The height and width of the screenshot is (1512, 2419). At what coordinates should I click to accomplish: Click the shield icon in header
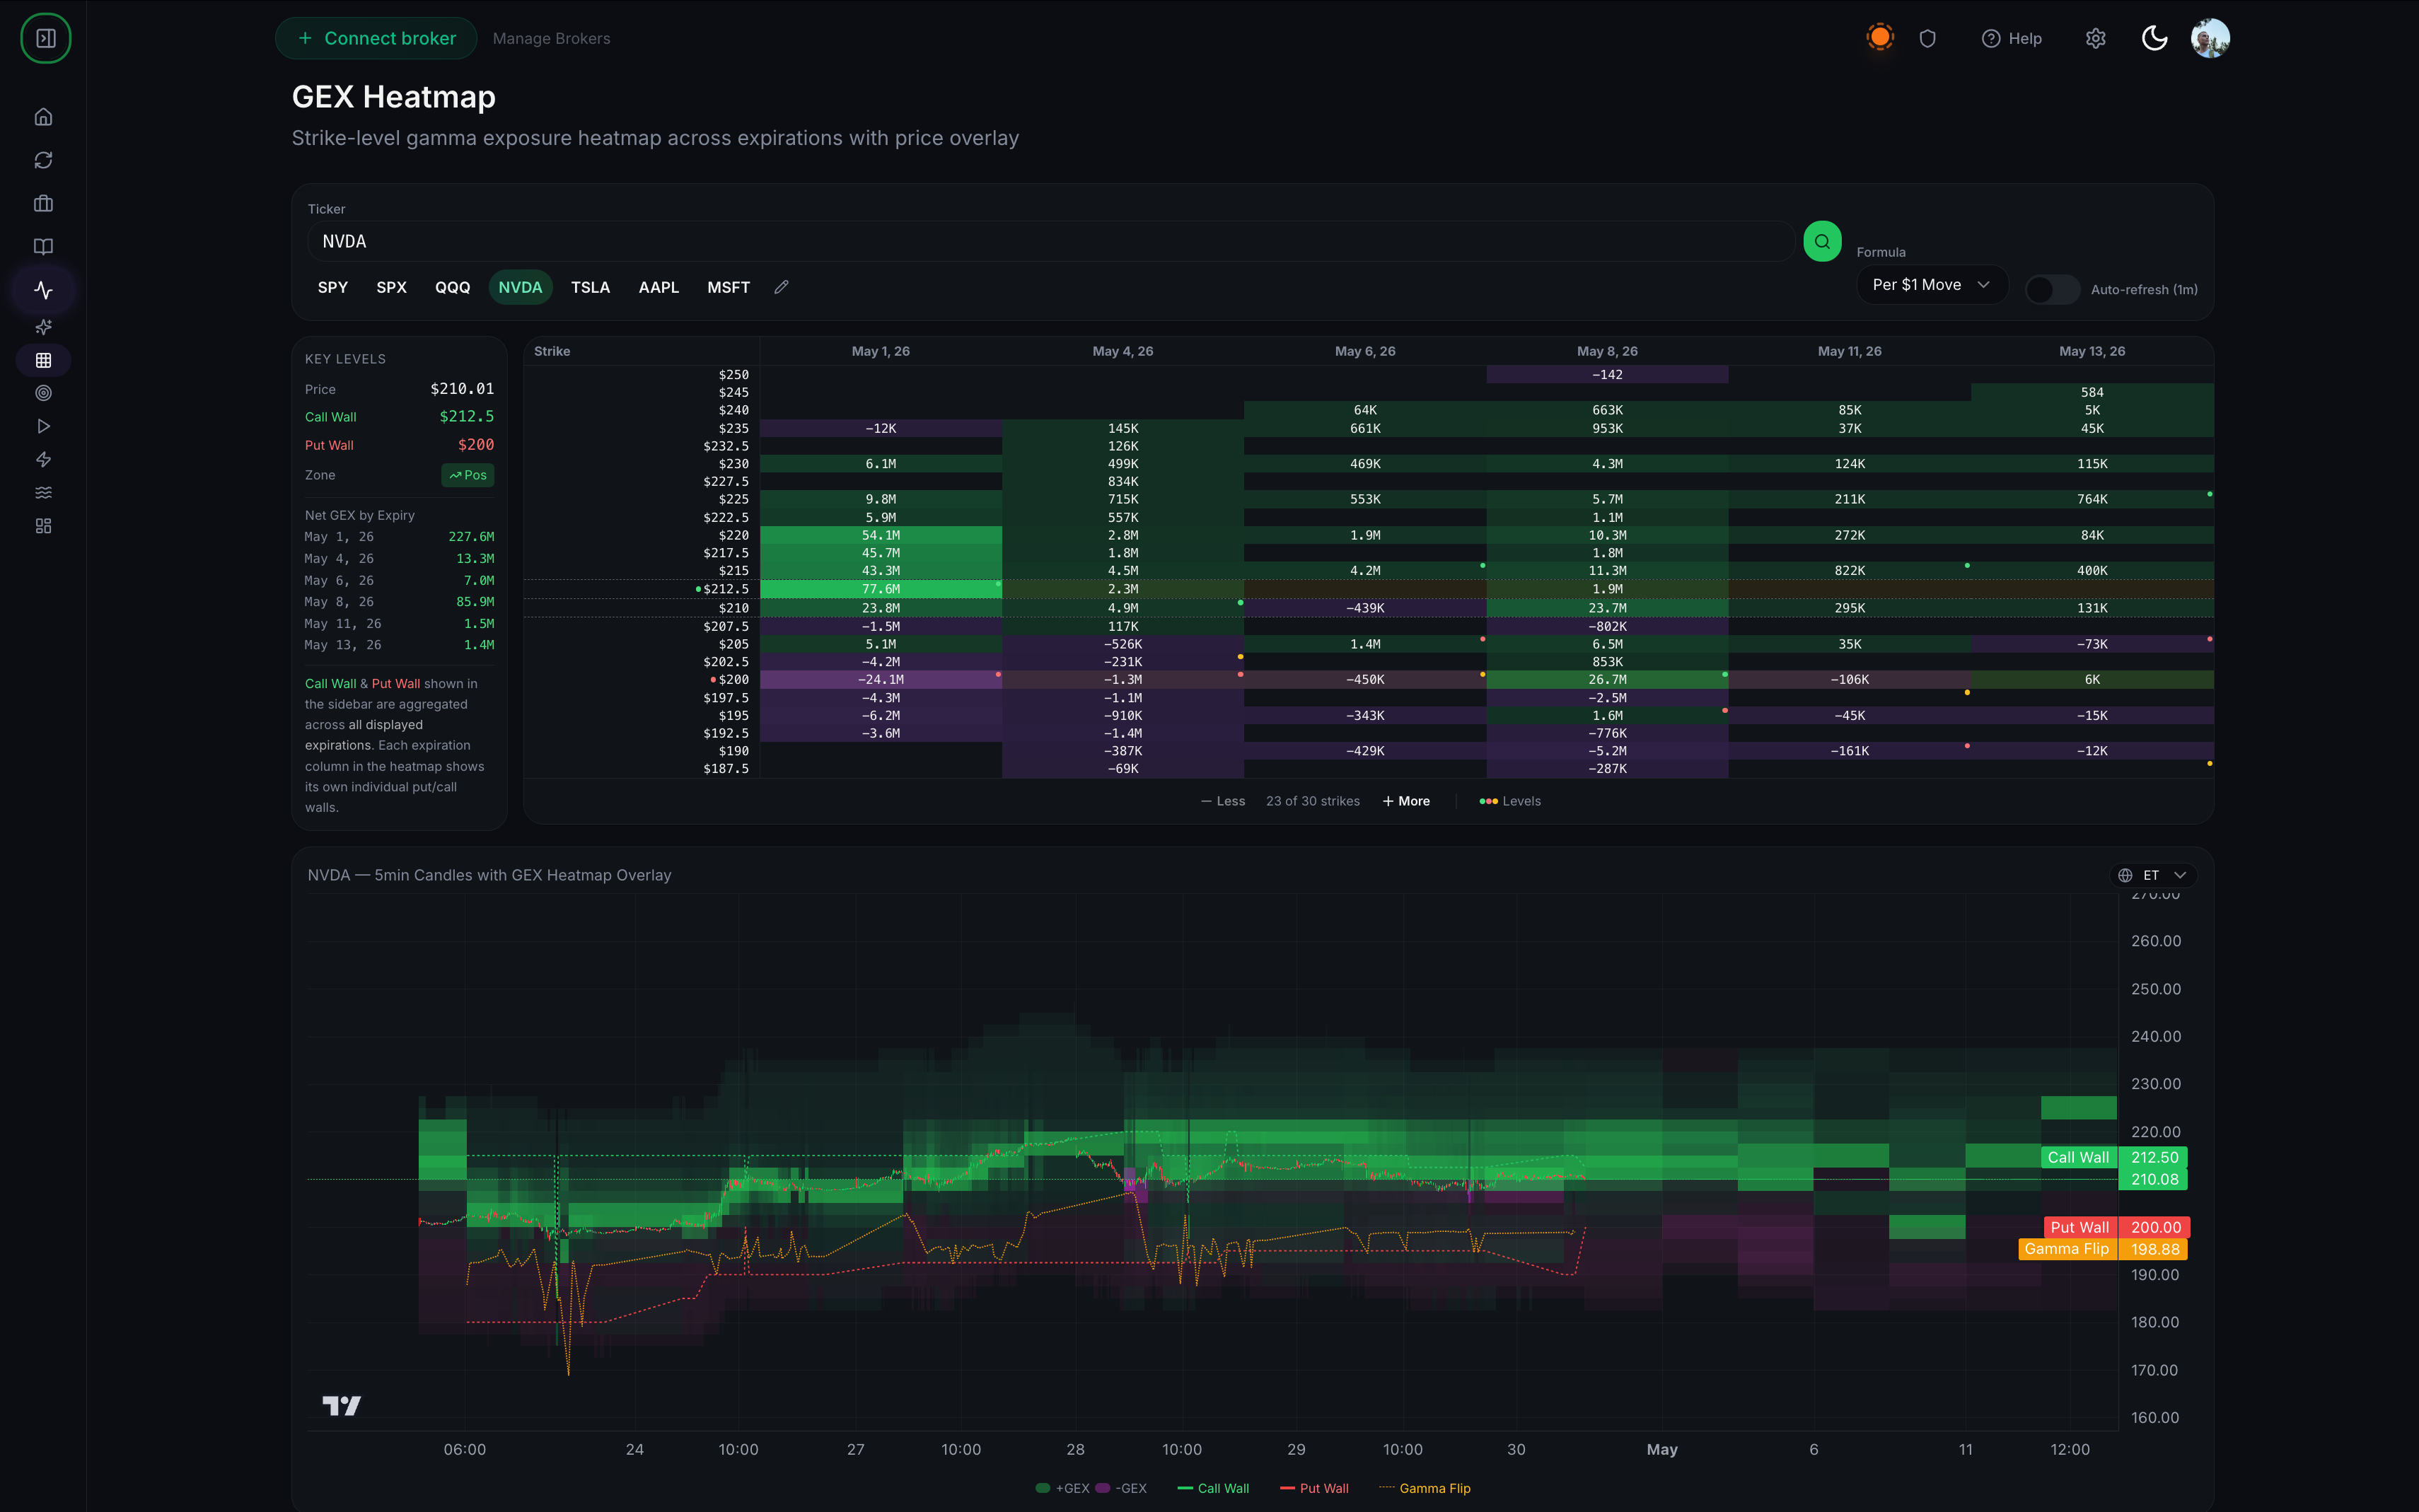coord(1928,38)
